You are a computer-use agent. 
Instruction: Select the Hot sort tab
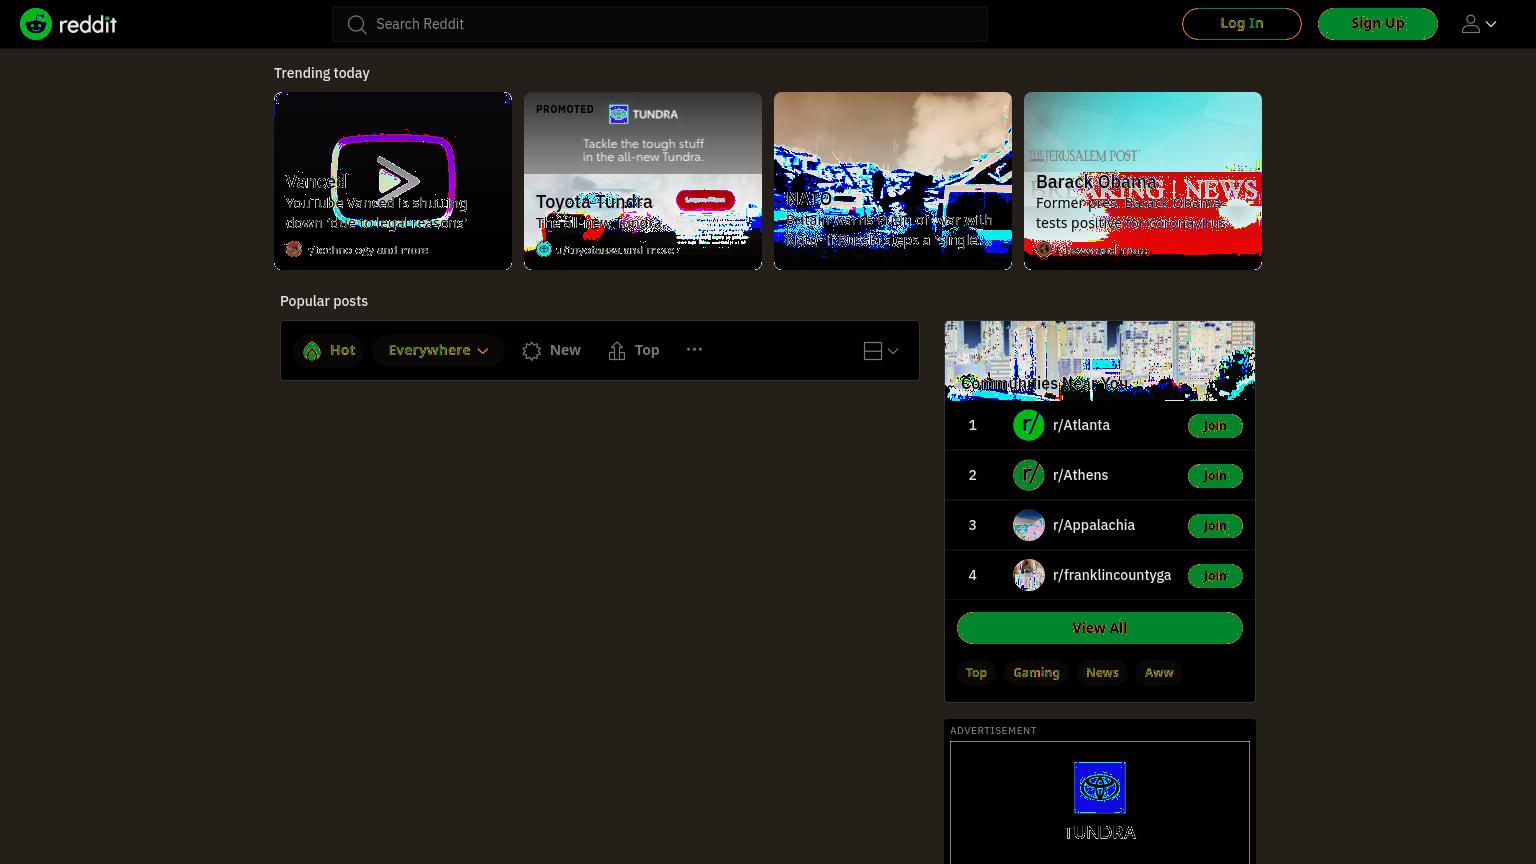point(329,351)
